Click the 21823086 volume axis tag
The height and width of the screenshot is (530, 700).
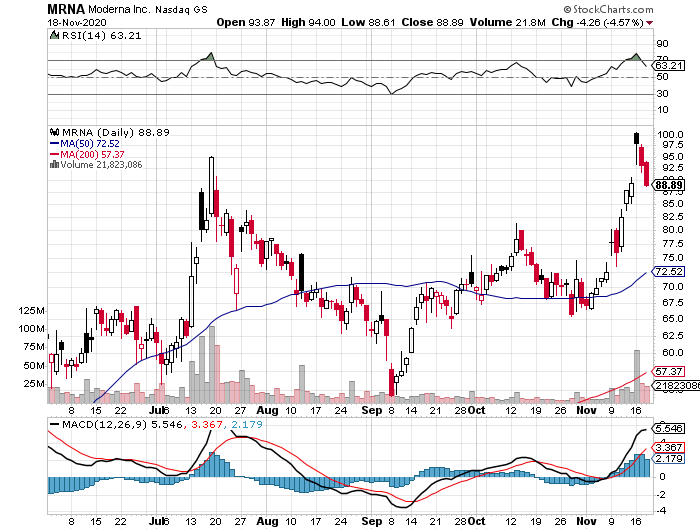tap(676, 385)
